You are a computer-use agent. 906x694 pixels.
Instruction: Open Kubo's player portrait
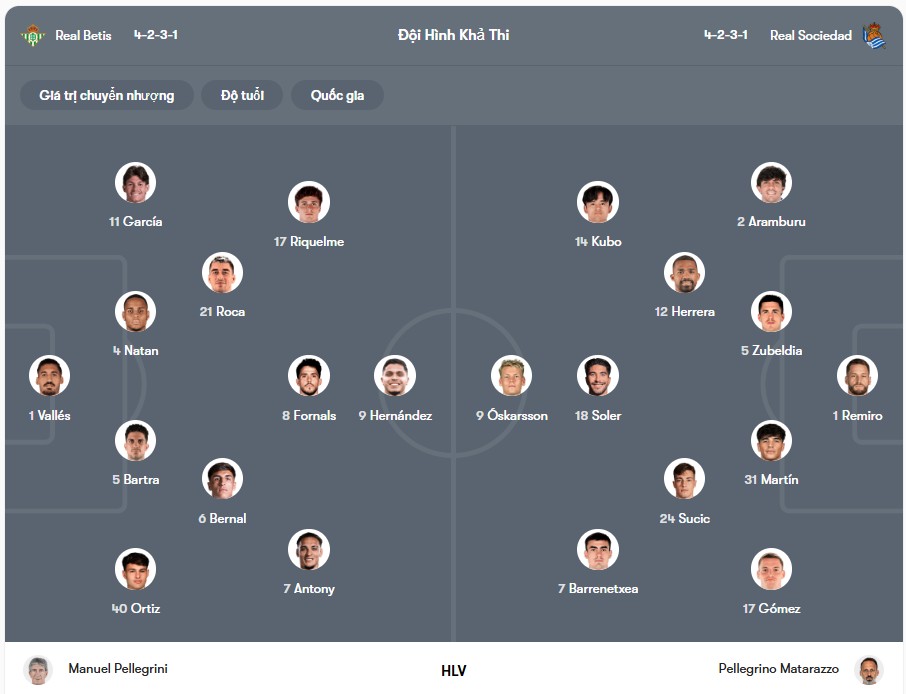pyautogui.click(x=598, y=202)
